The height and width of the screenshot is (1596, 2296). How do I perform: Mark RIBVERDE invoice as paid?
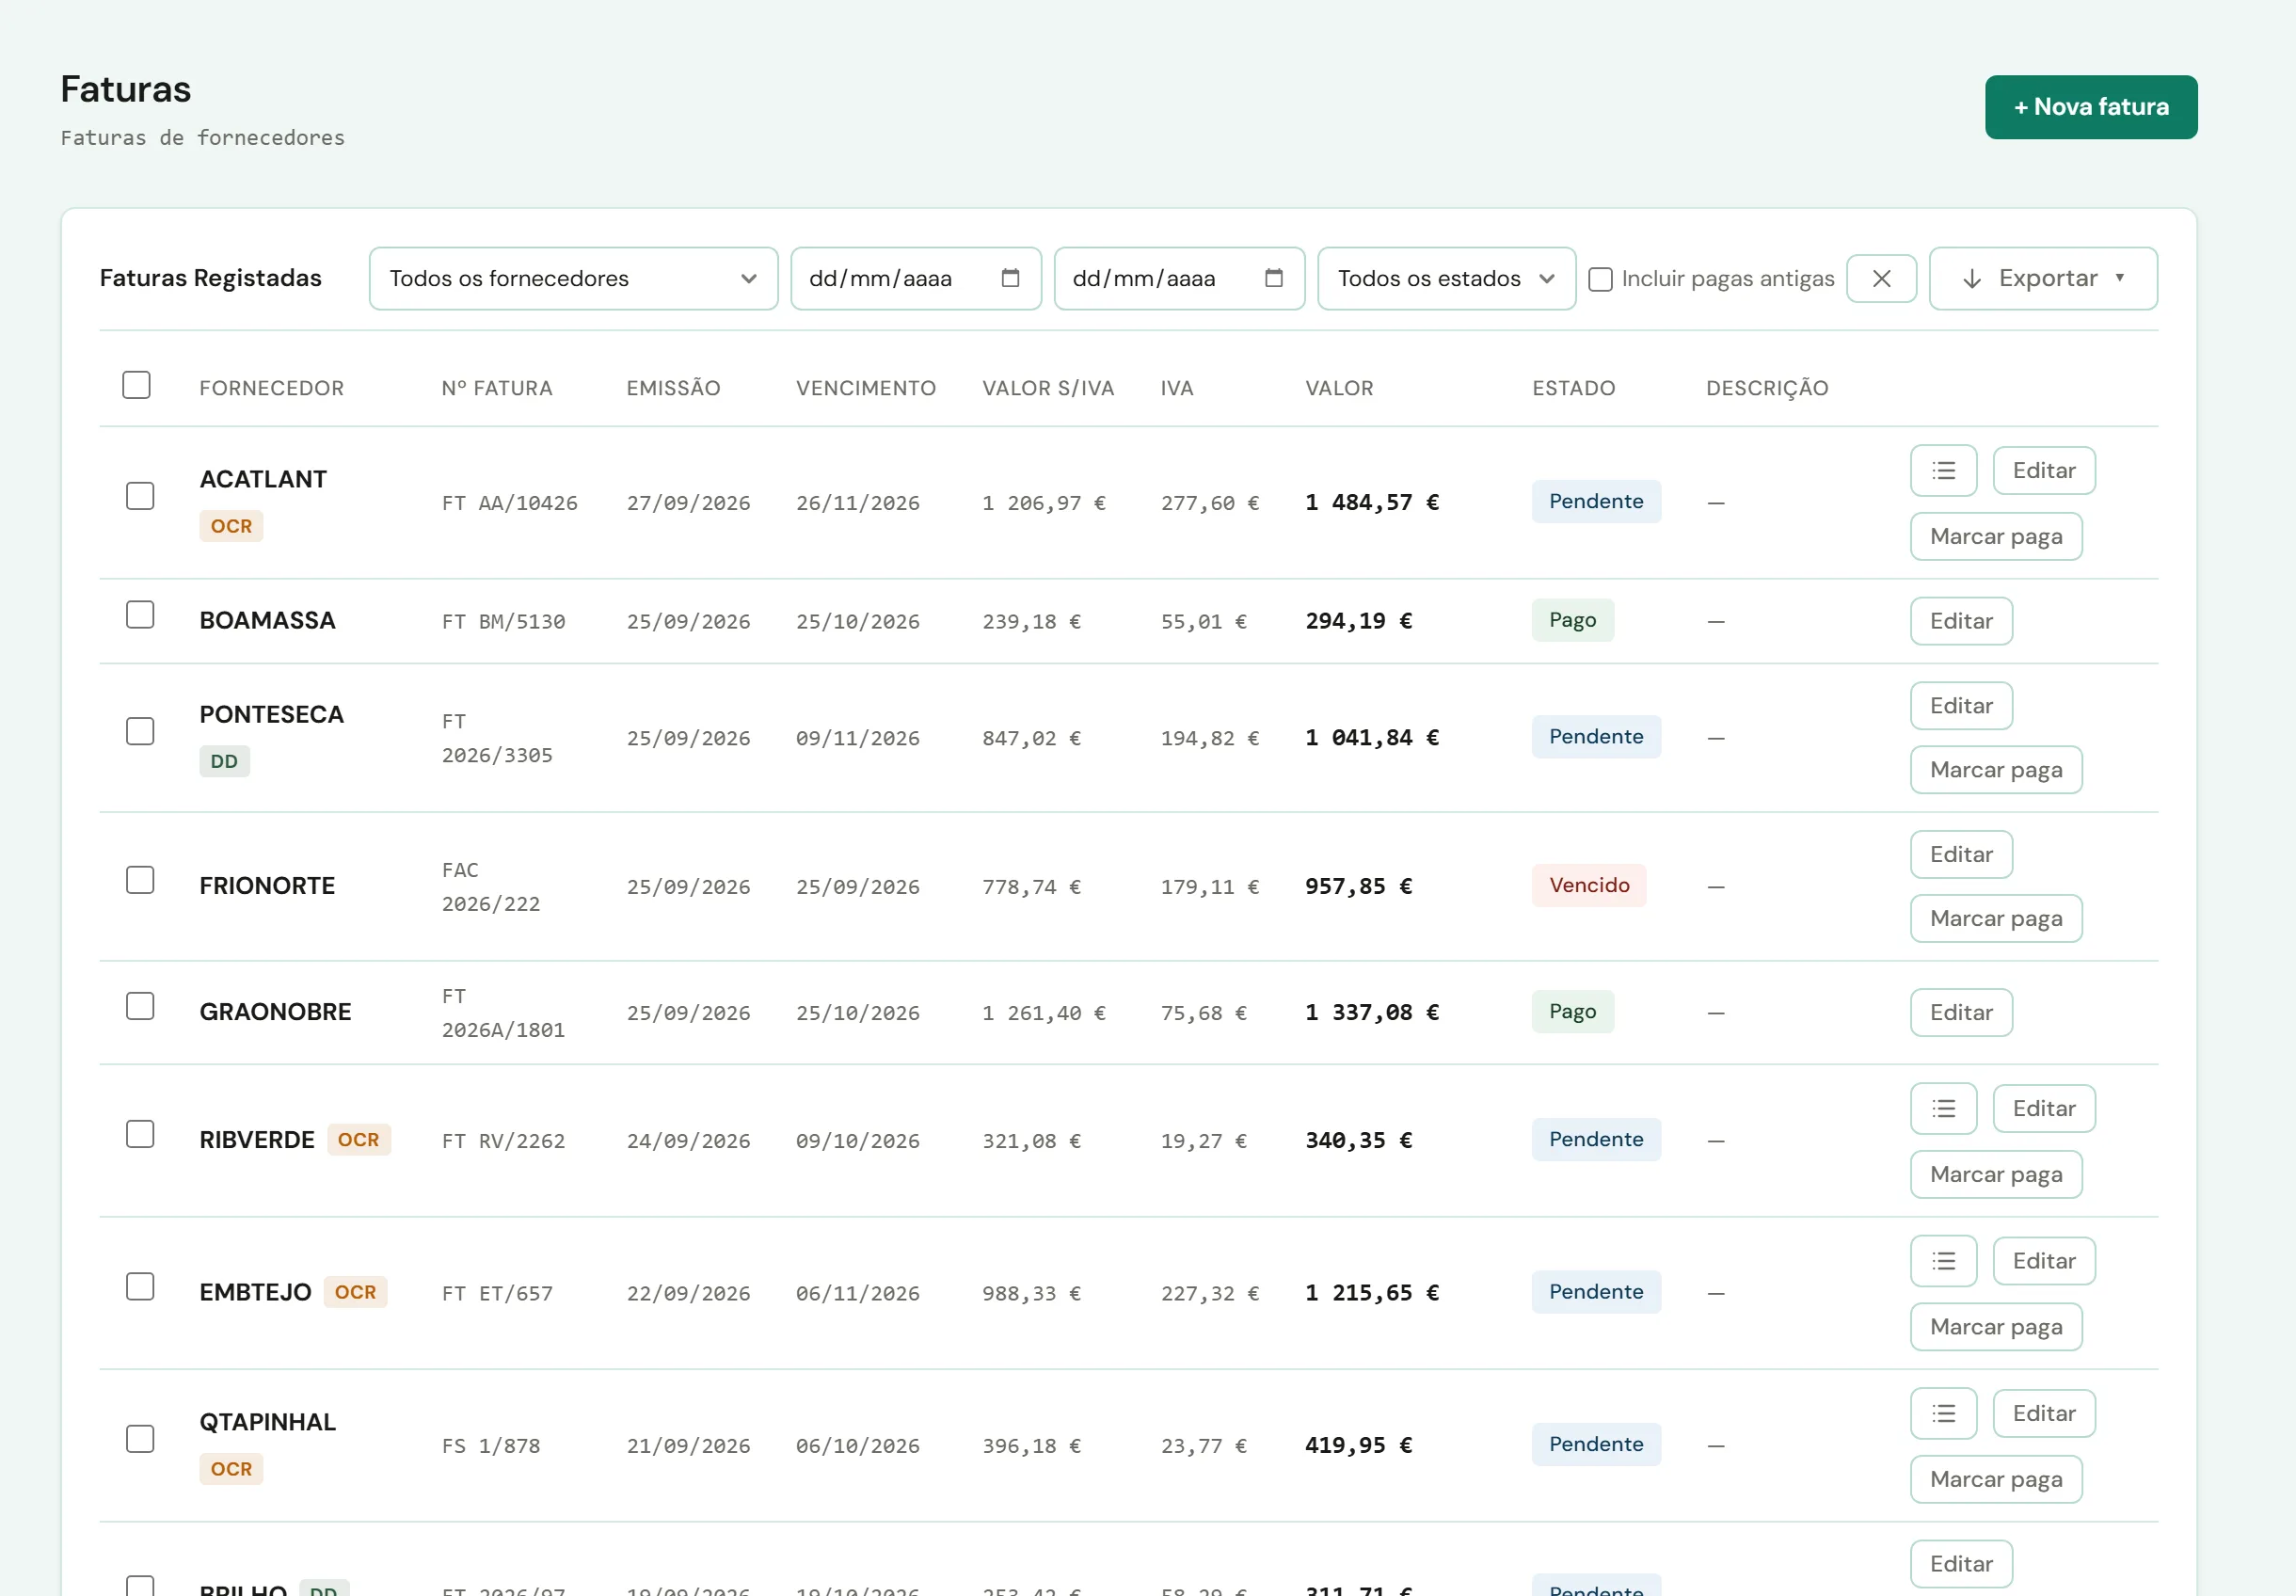(1995, 1175)
